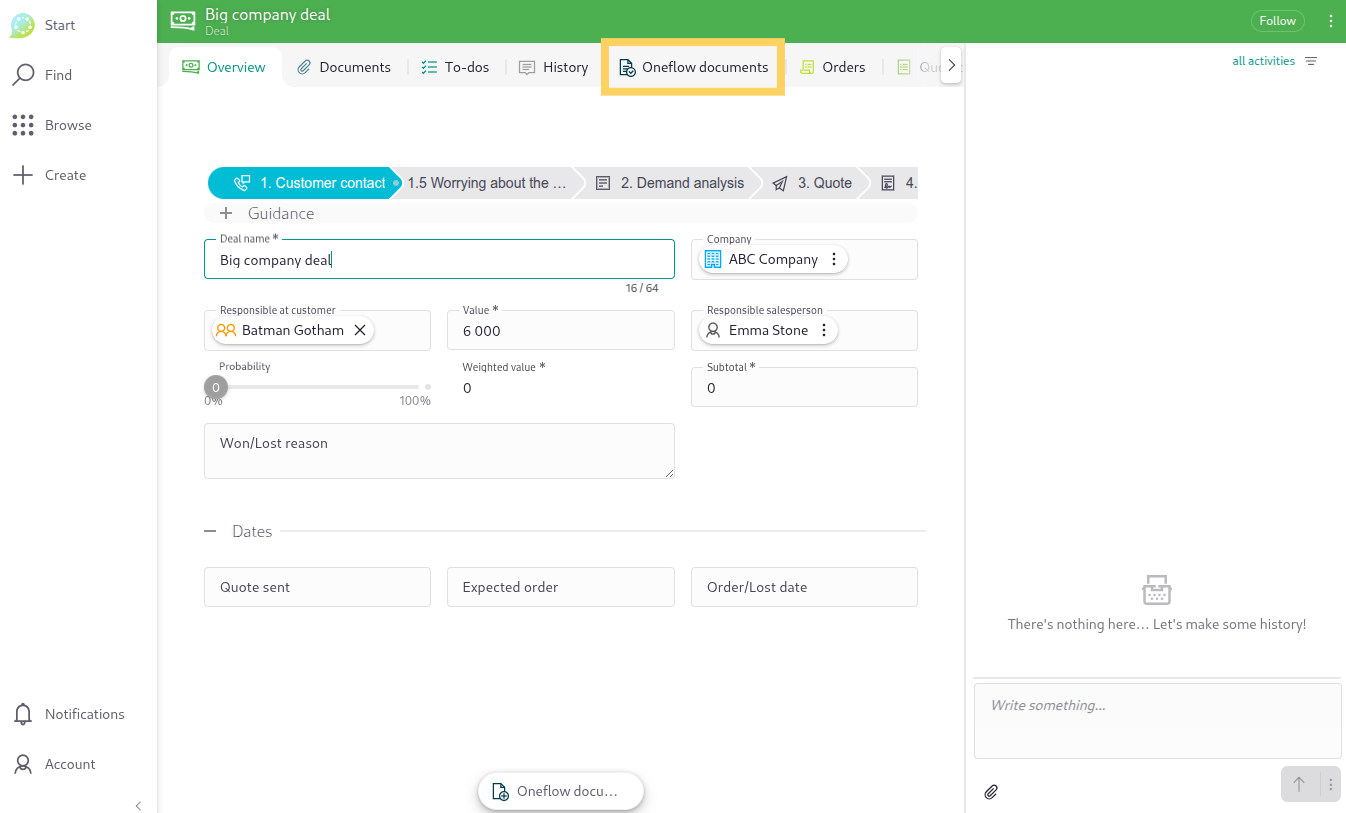Switch to the Orders tab
The image size is (1346, 813).
[833, 67]
